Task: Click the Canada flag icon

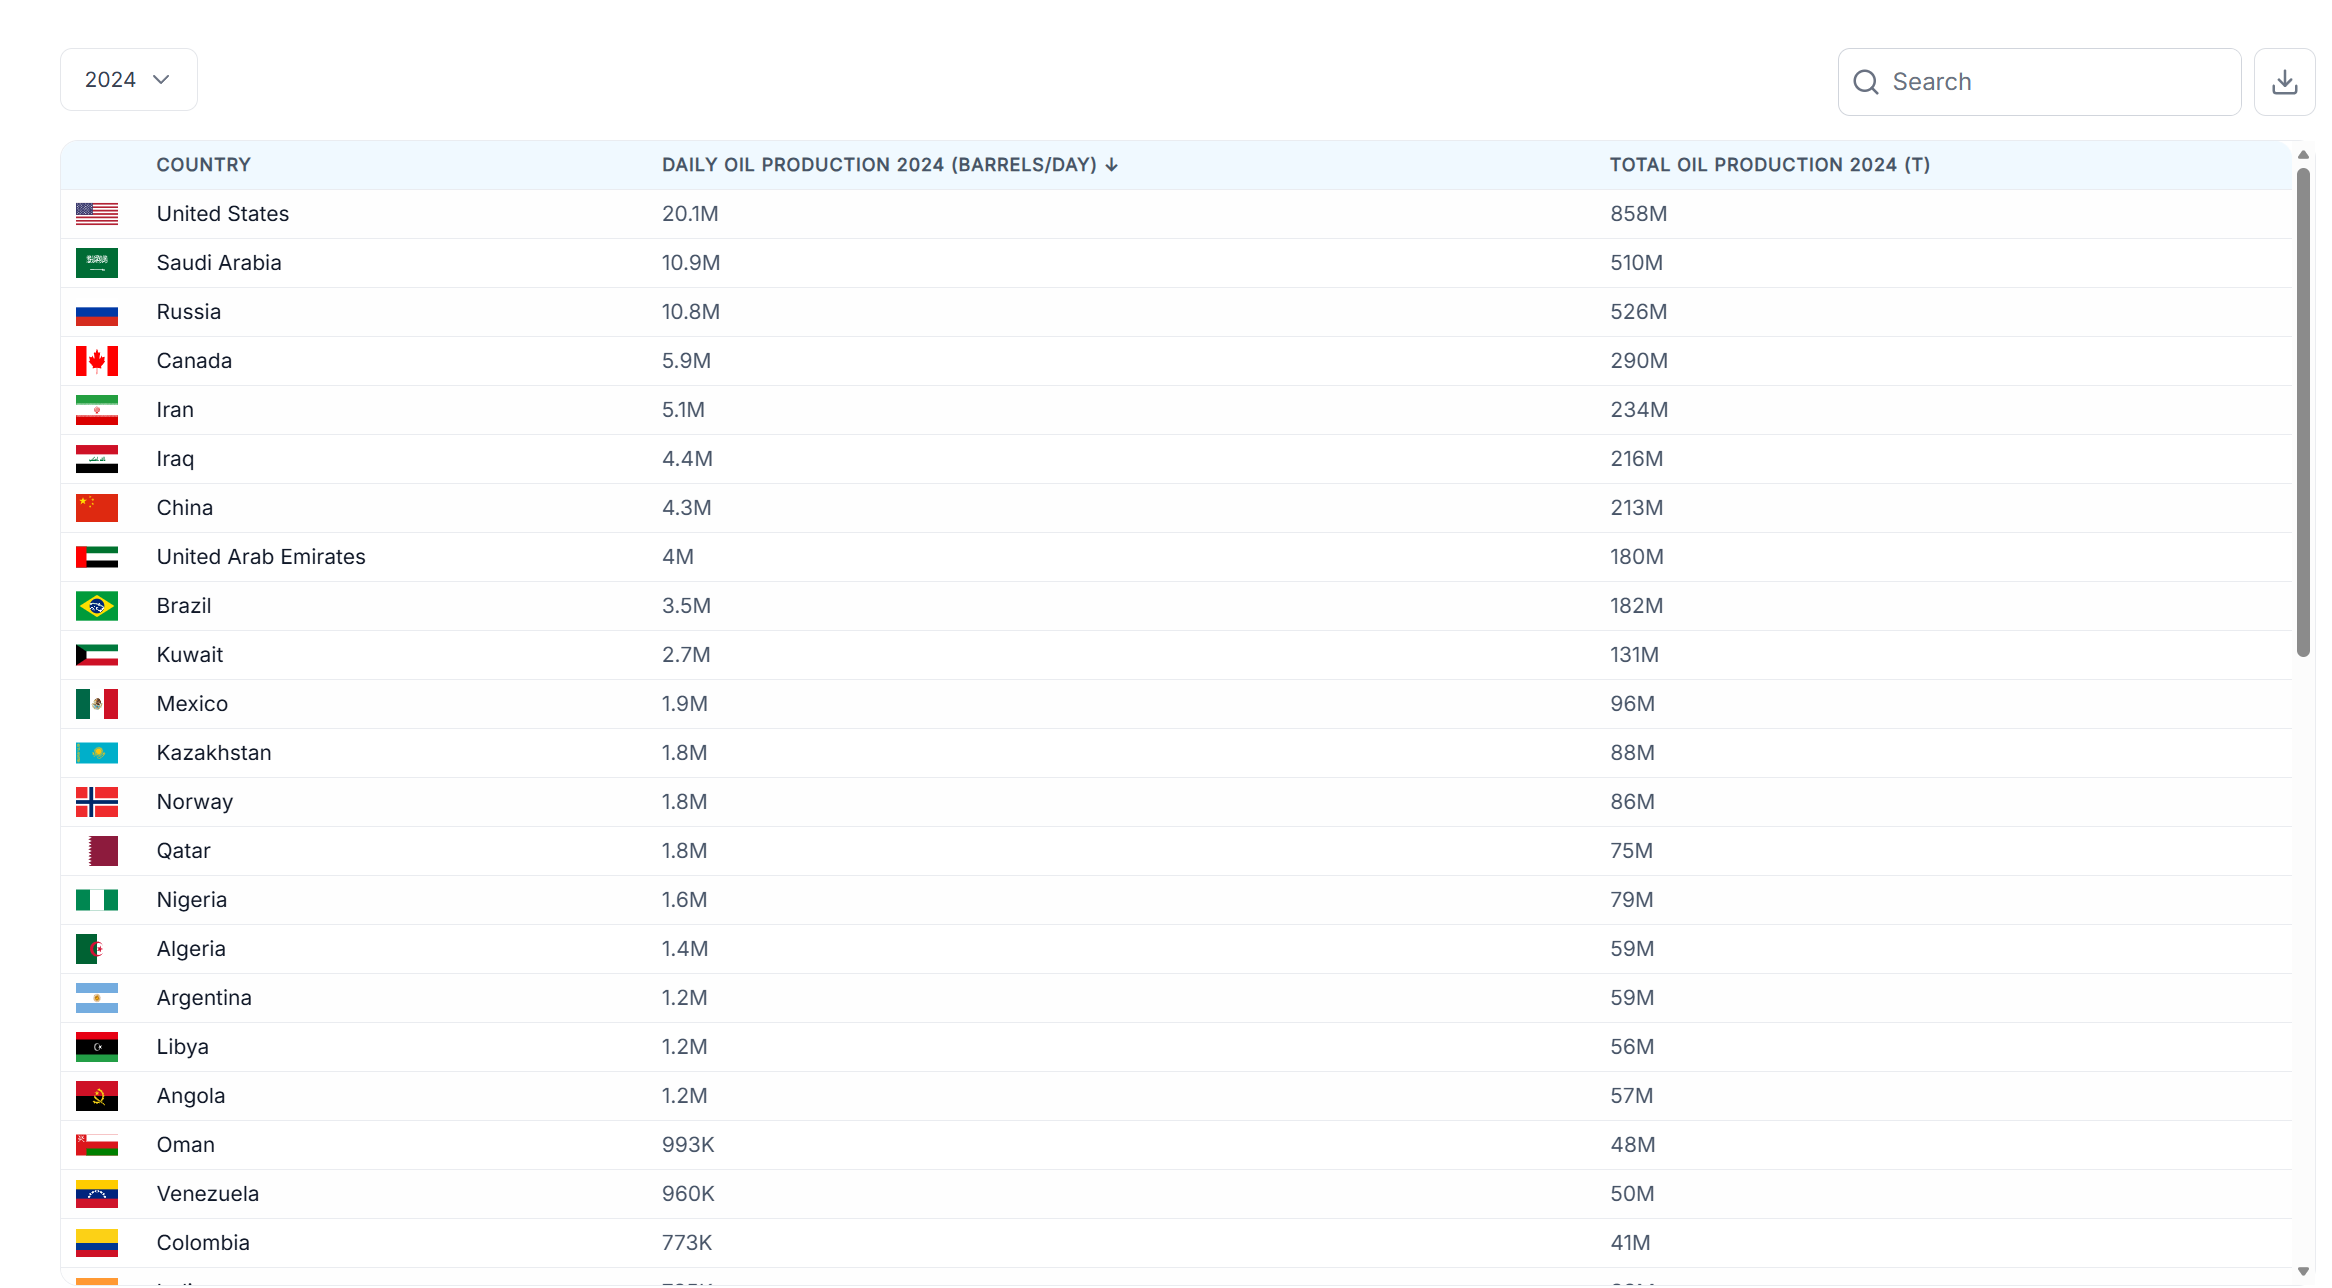Action: tap(97, 361)
